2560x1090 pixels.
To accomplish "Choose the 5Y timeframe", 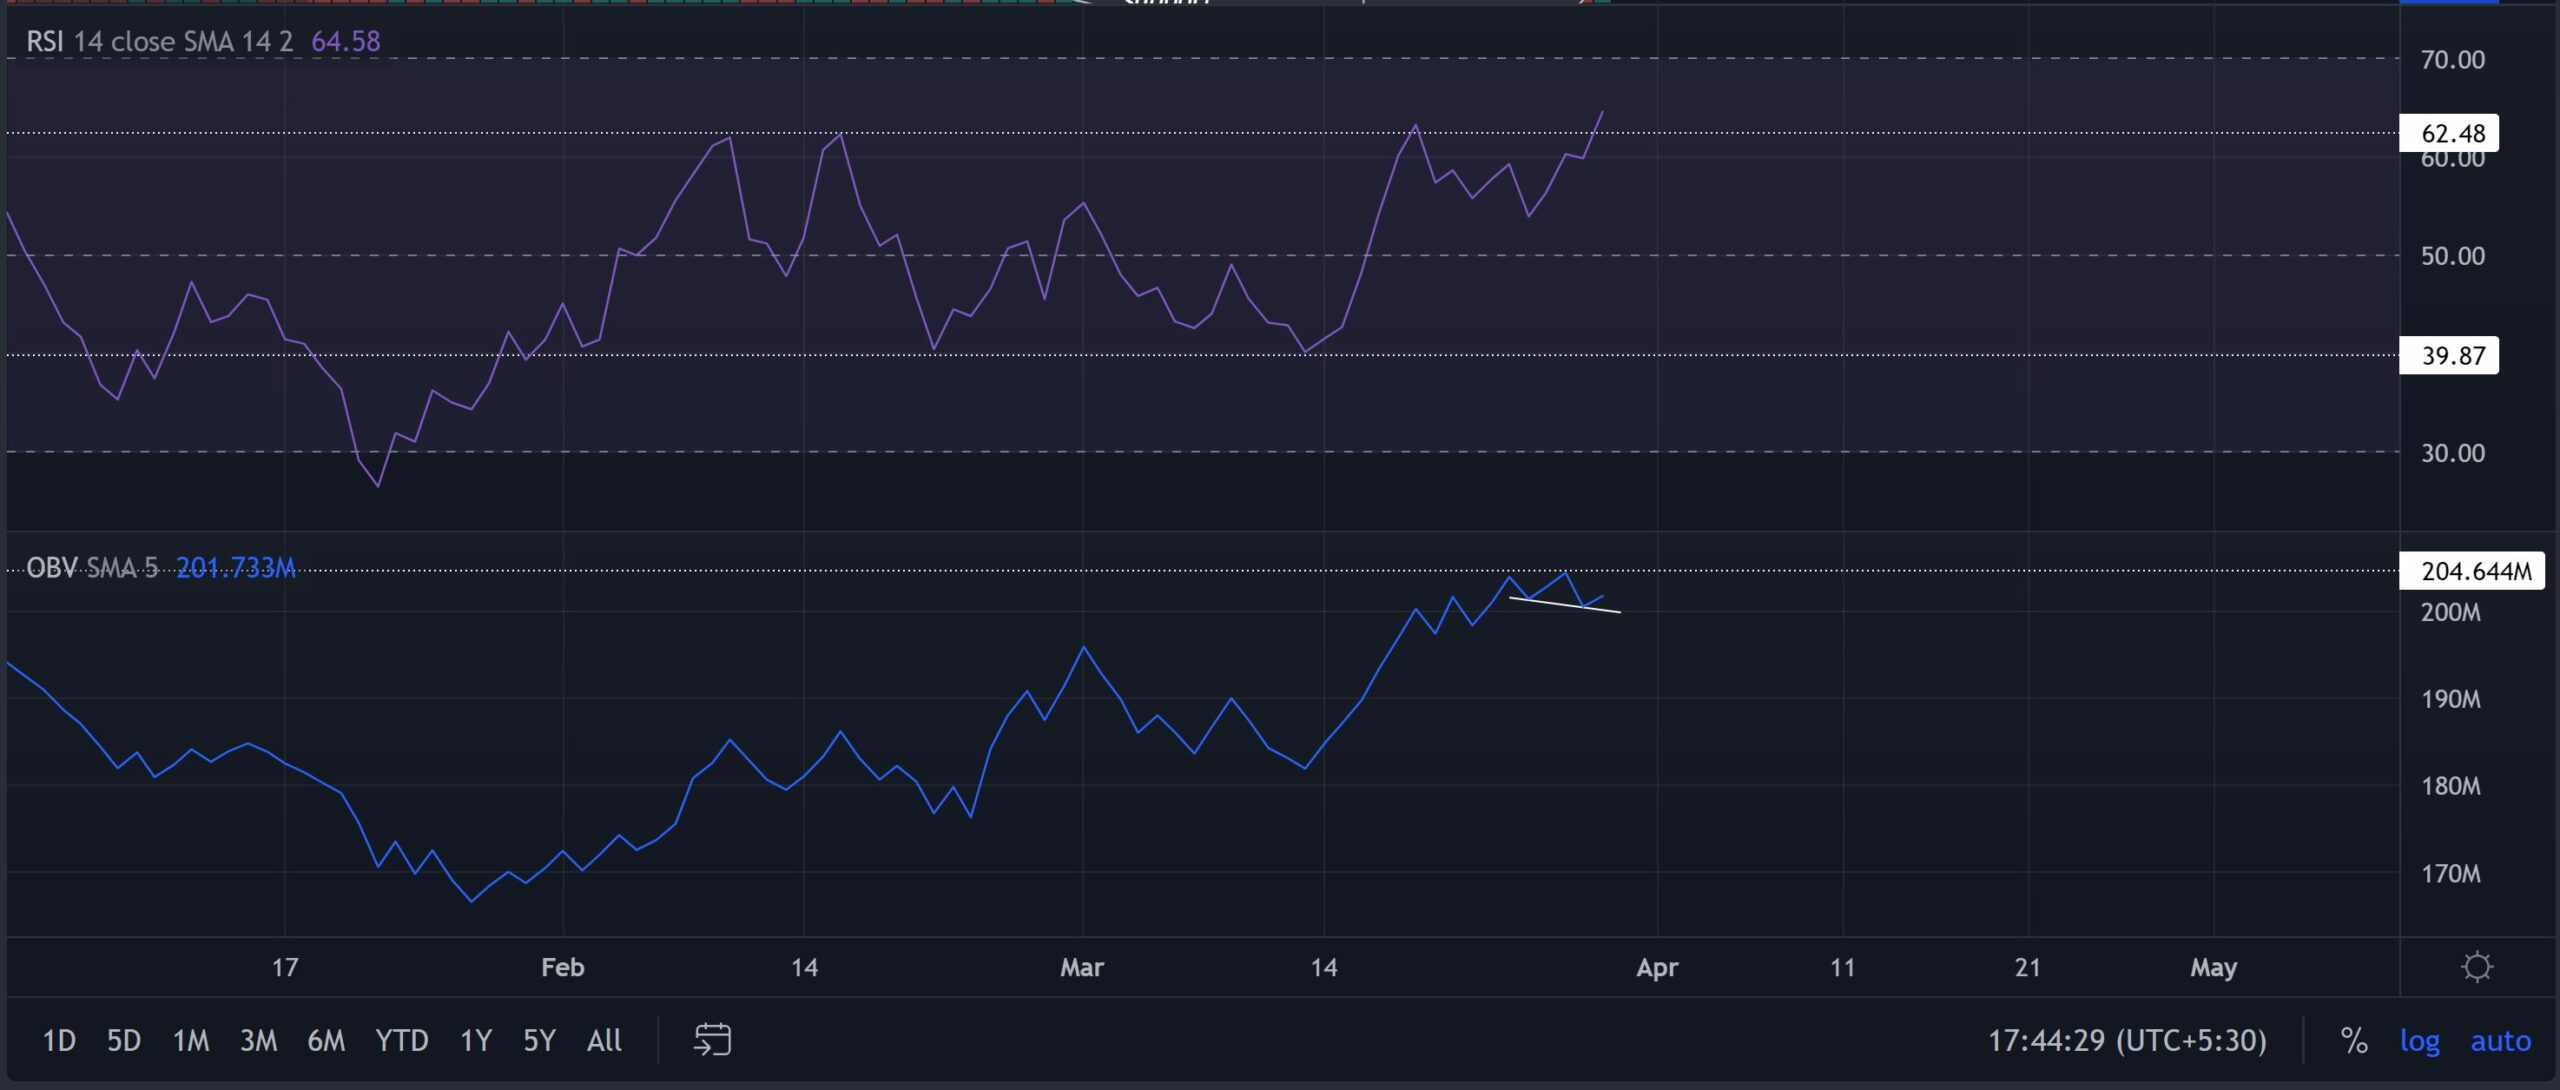I will [x=540, y=1040].
